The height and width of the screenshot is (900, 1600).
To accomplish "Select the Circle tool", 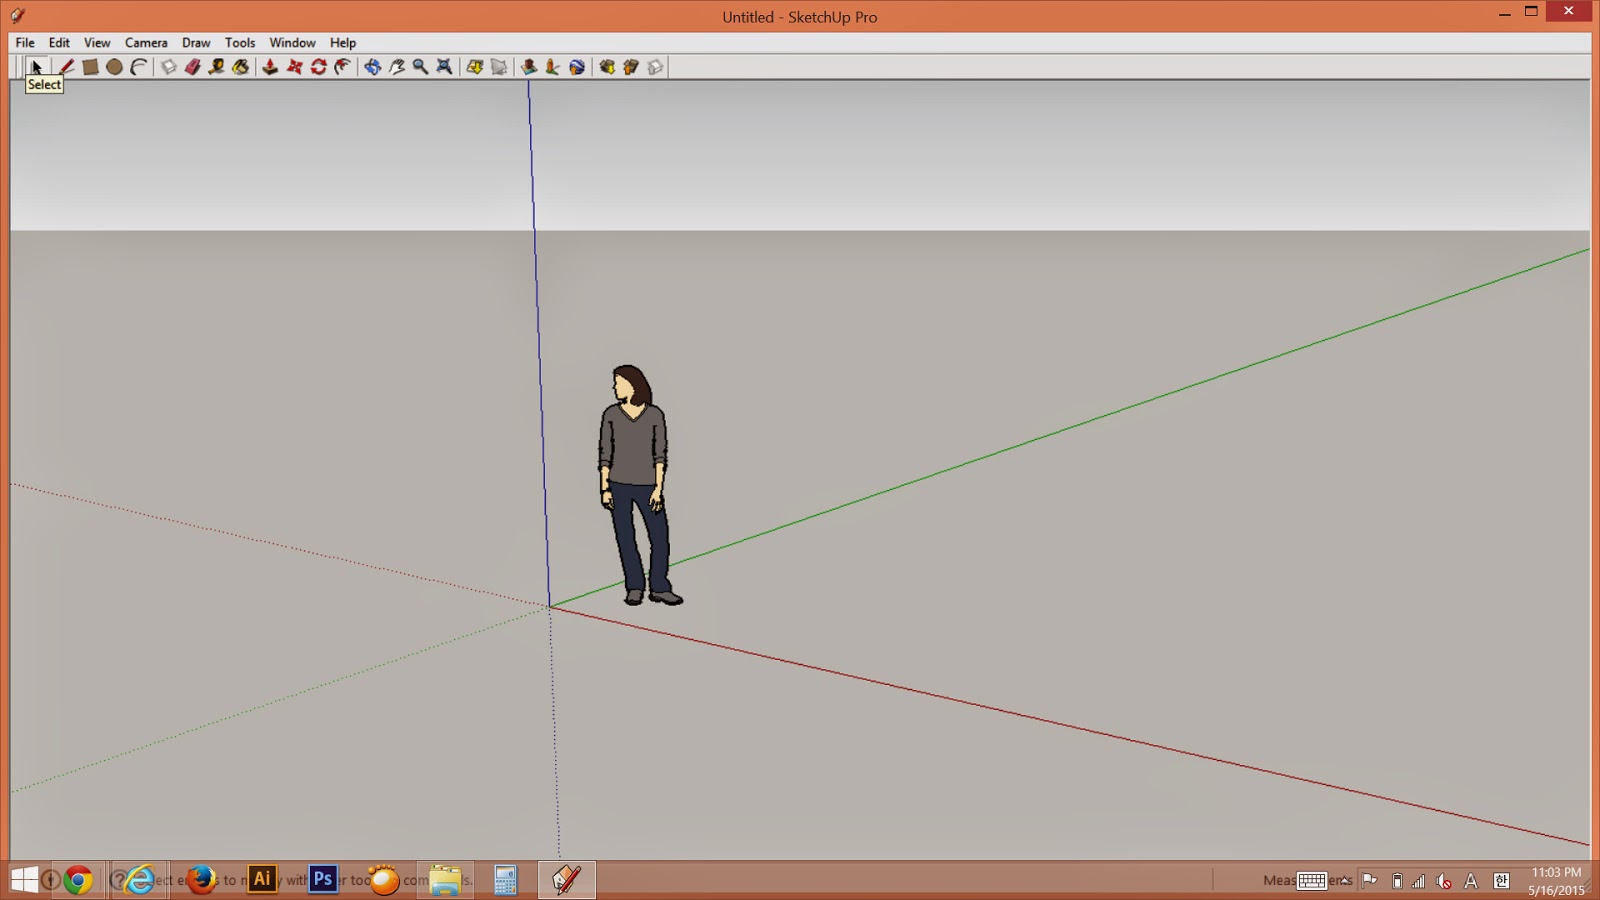I will click(x=113, y=67).
